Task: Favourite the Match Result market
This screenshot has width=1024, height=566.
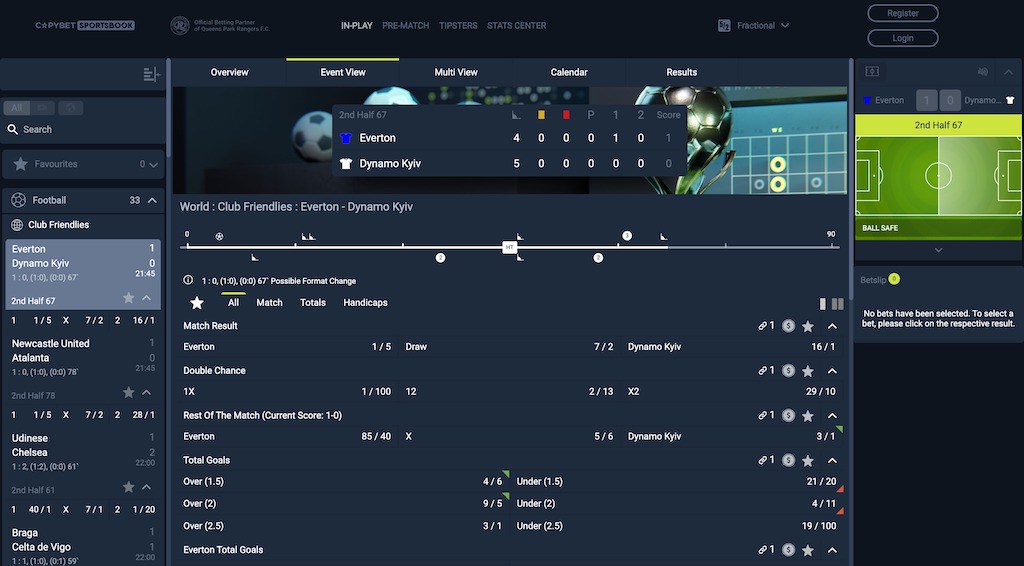Action: [808, 326]
